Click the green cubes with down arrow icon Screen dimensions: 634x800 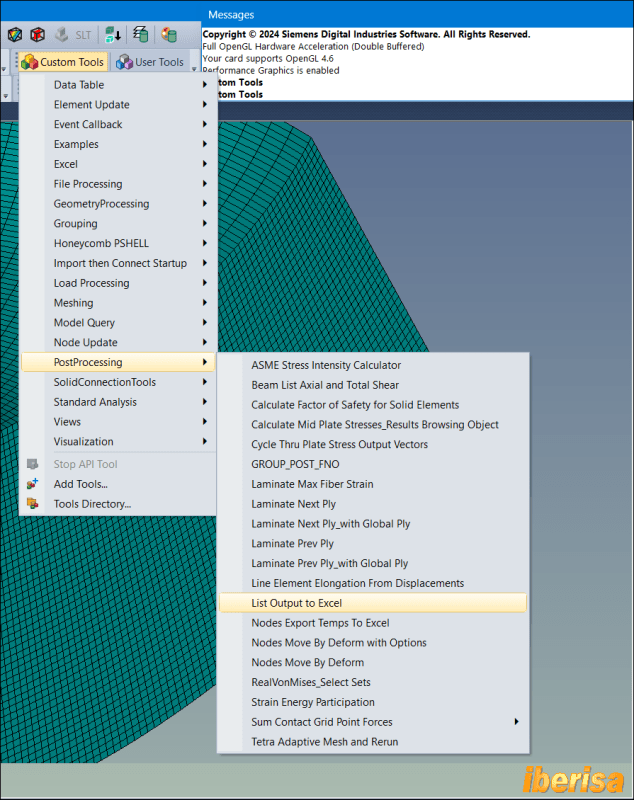coord(112,35)
